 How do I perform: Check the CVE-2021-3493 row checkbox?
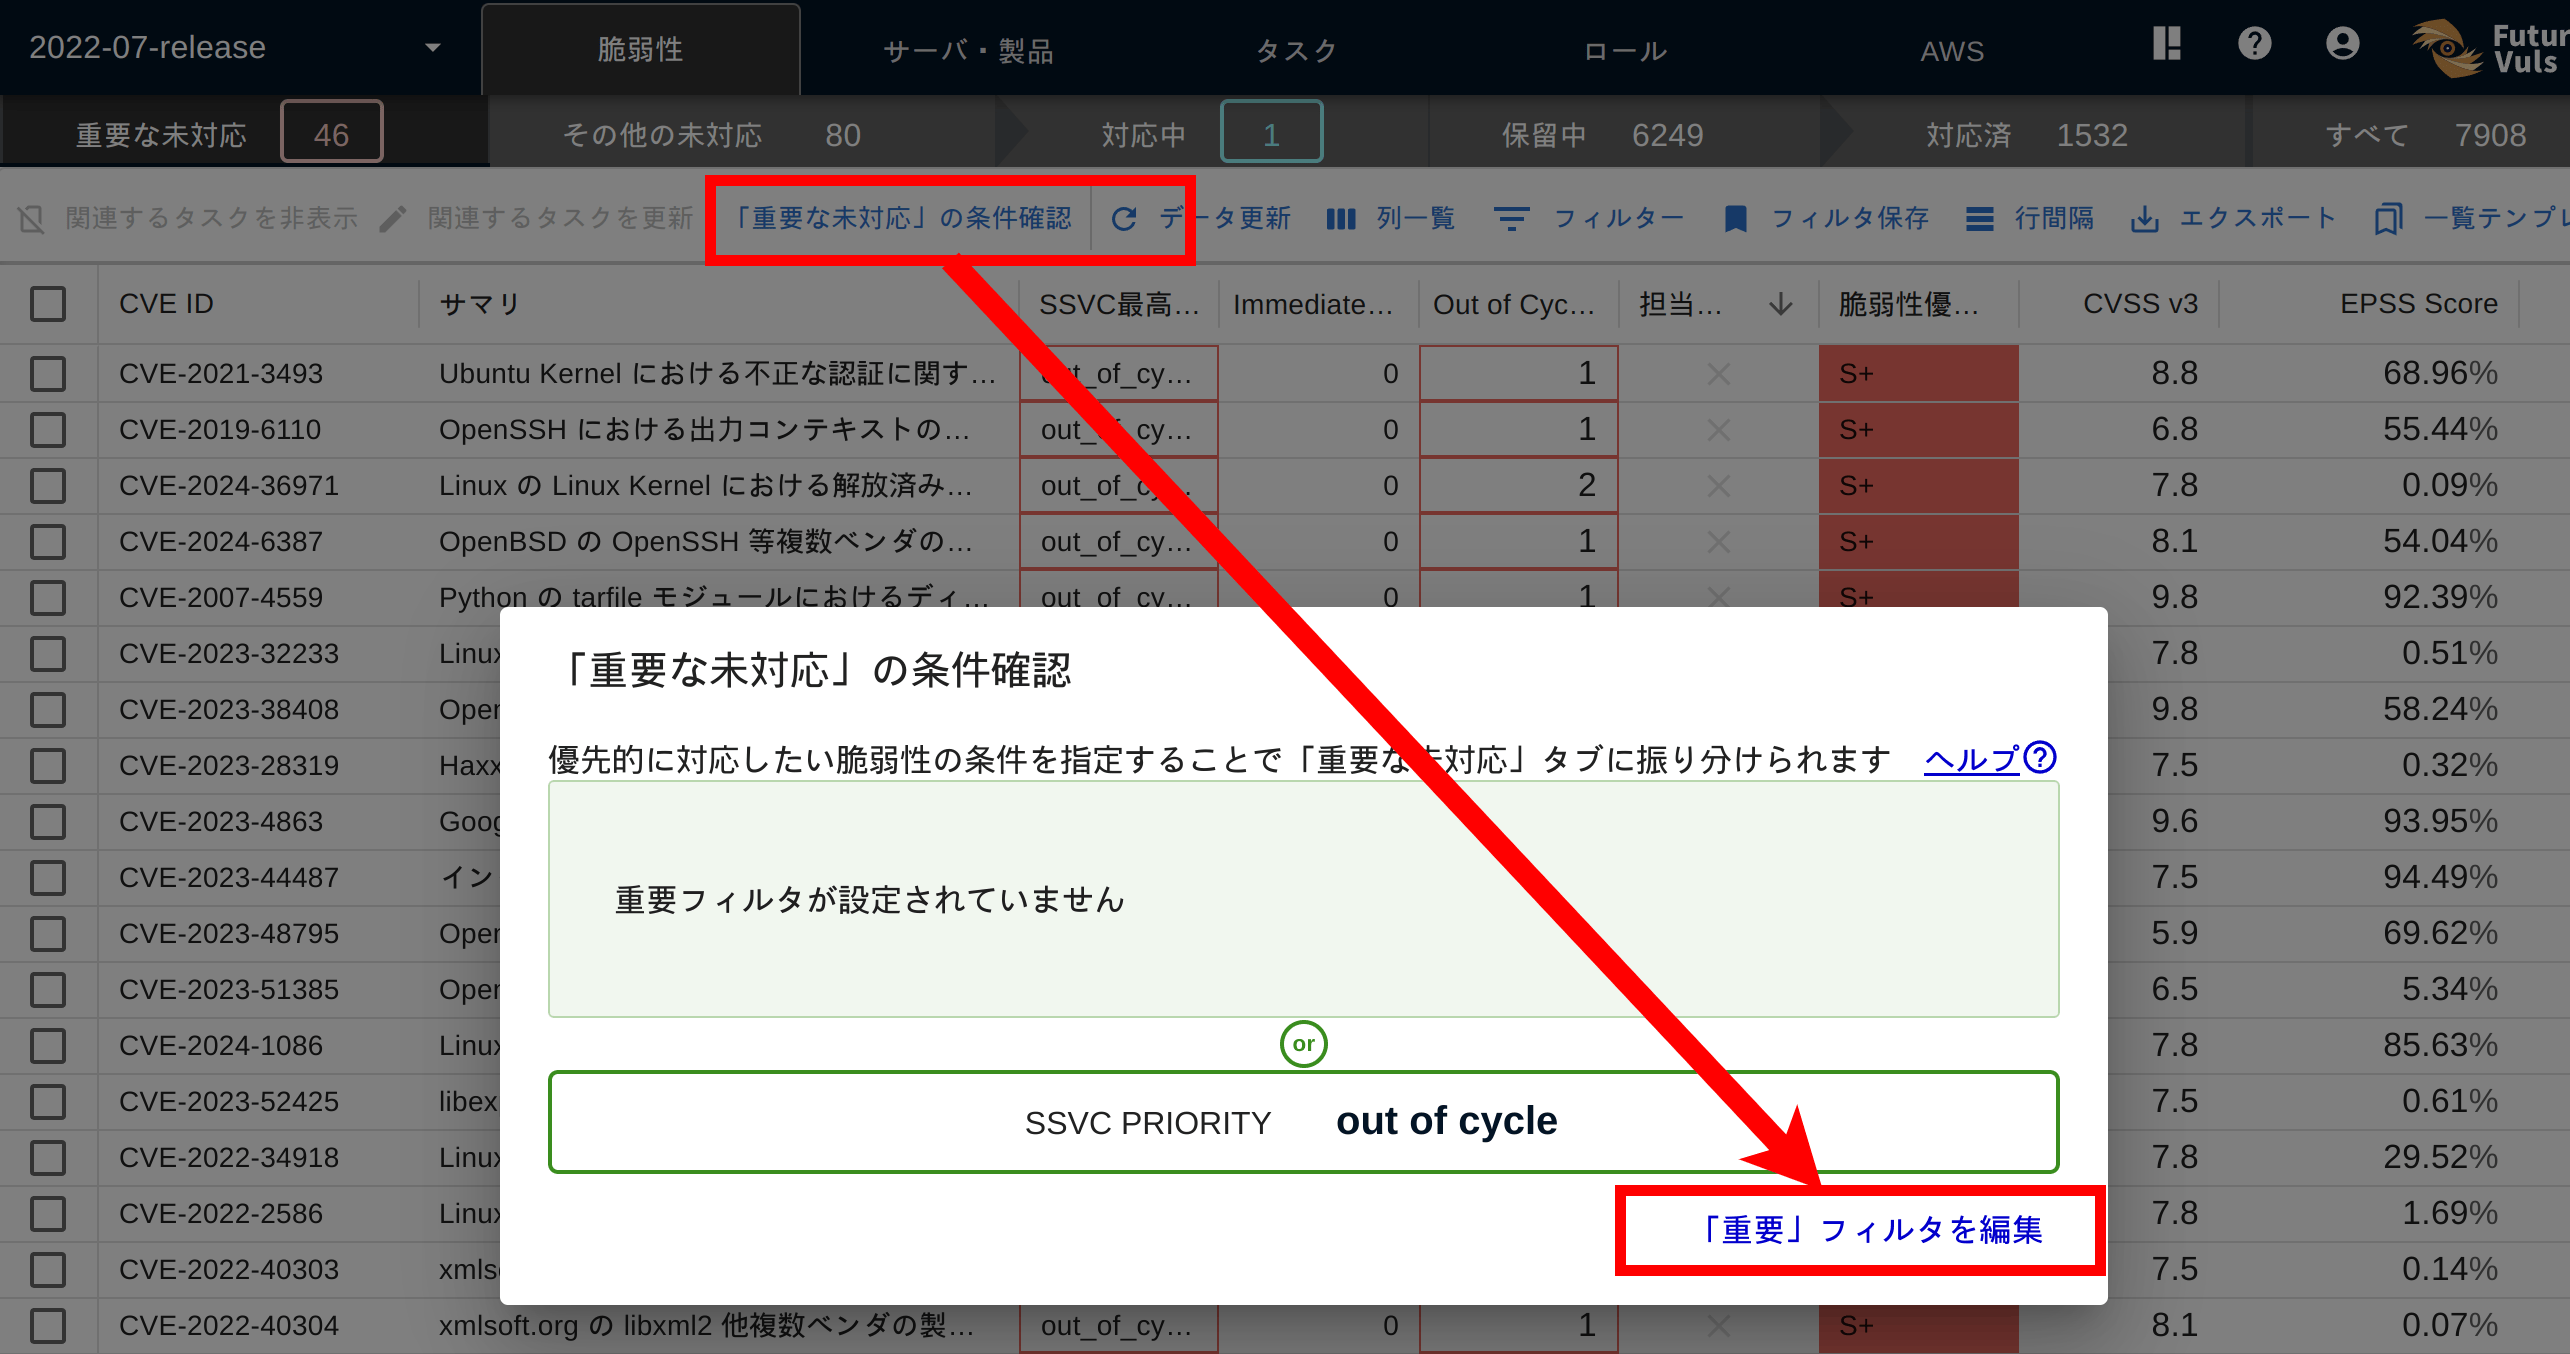click(47, 374)
